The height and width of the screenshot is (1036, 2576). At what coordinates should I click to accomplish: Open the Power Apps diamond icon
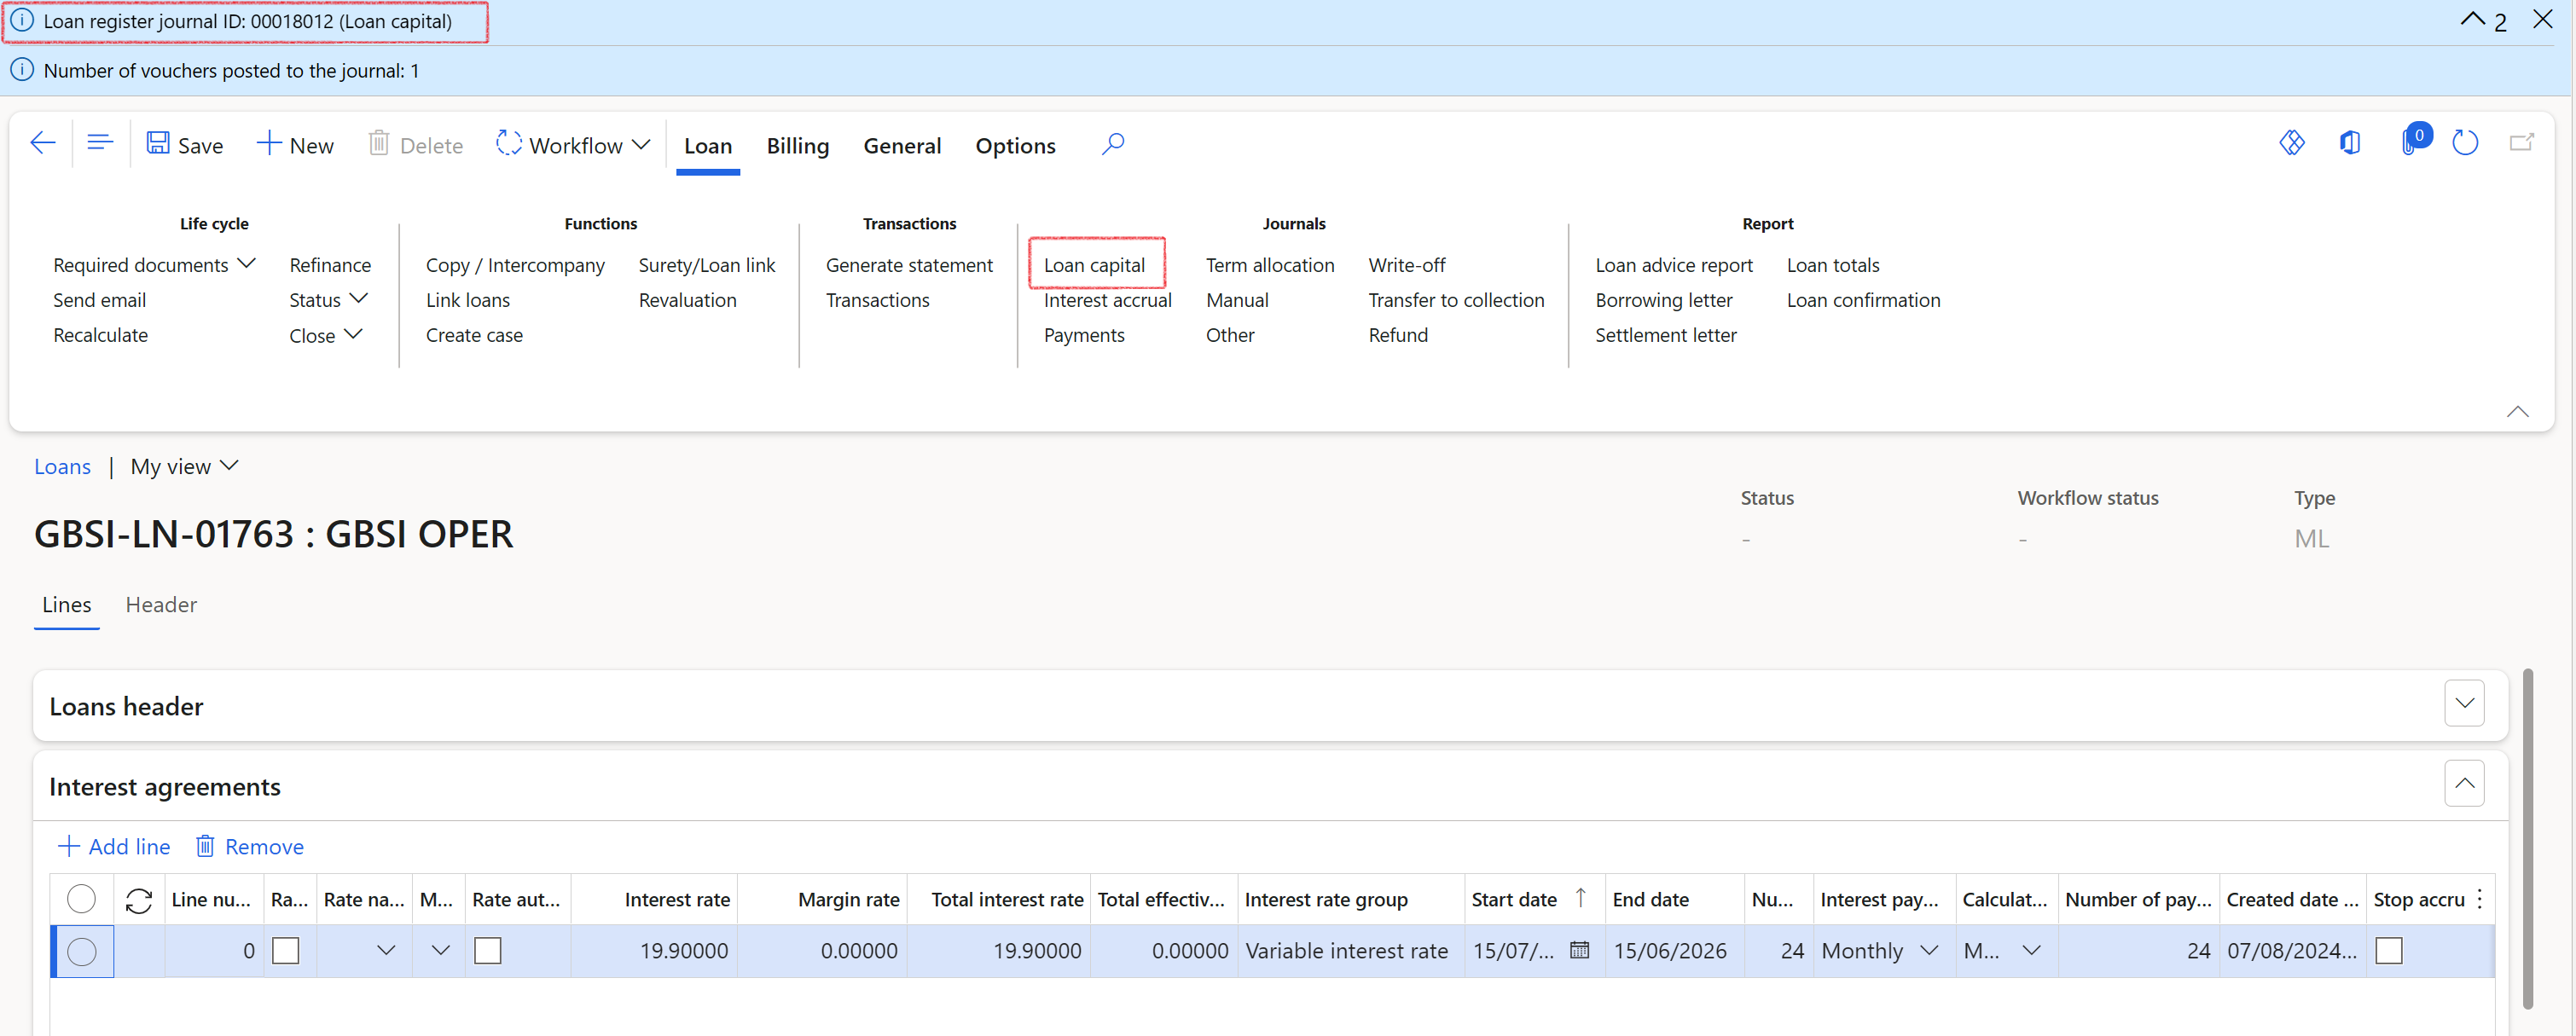coord(2291,143)
